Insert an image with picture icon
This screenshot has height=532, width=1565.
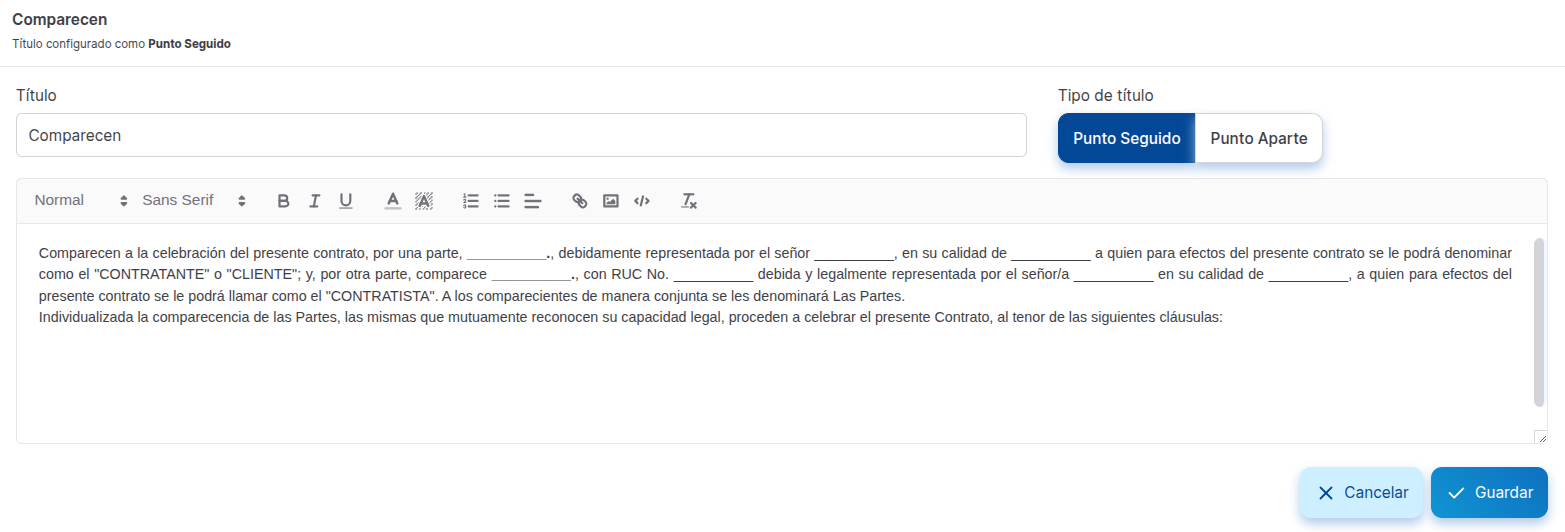point(611,201)
